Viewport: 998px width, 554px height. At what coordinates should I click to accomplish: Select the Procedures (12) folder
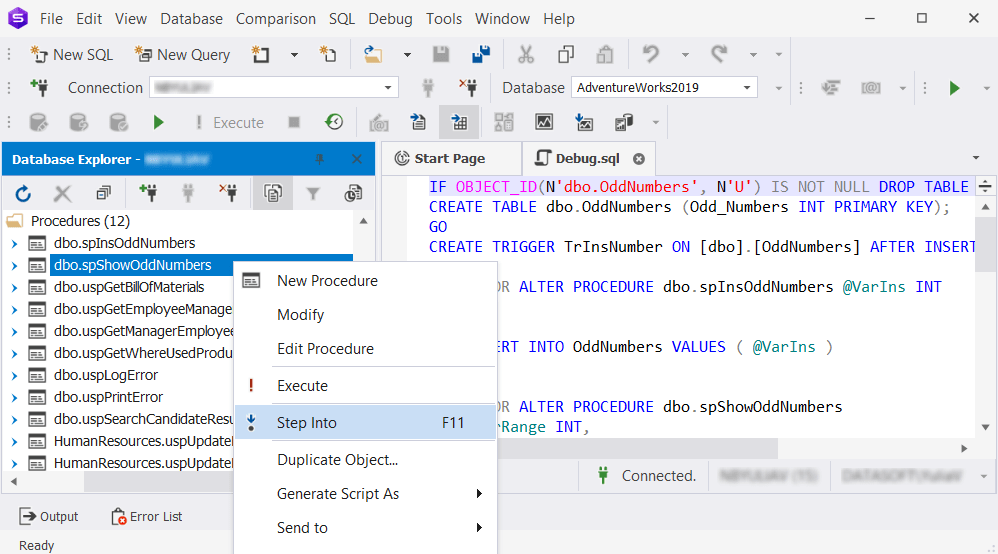pyautogui.click(x=80, y=221)
